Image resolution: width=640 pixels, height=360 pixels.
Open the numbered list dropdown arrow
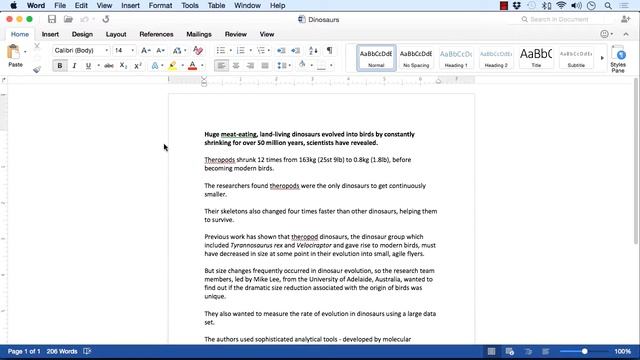(250, 51)
